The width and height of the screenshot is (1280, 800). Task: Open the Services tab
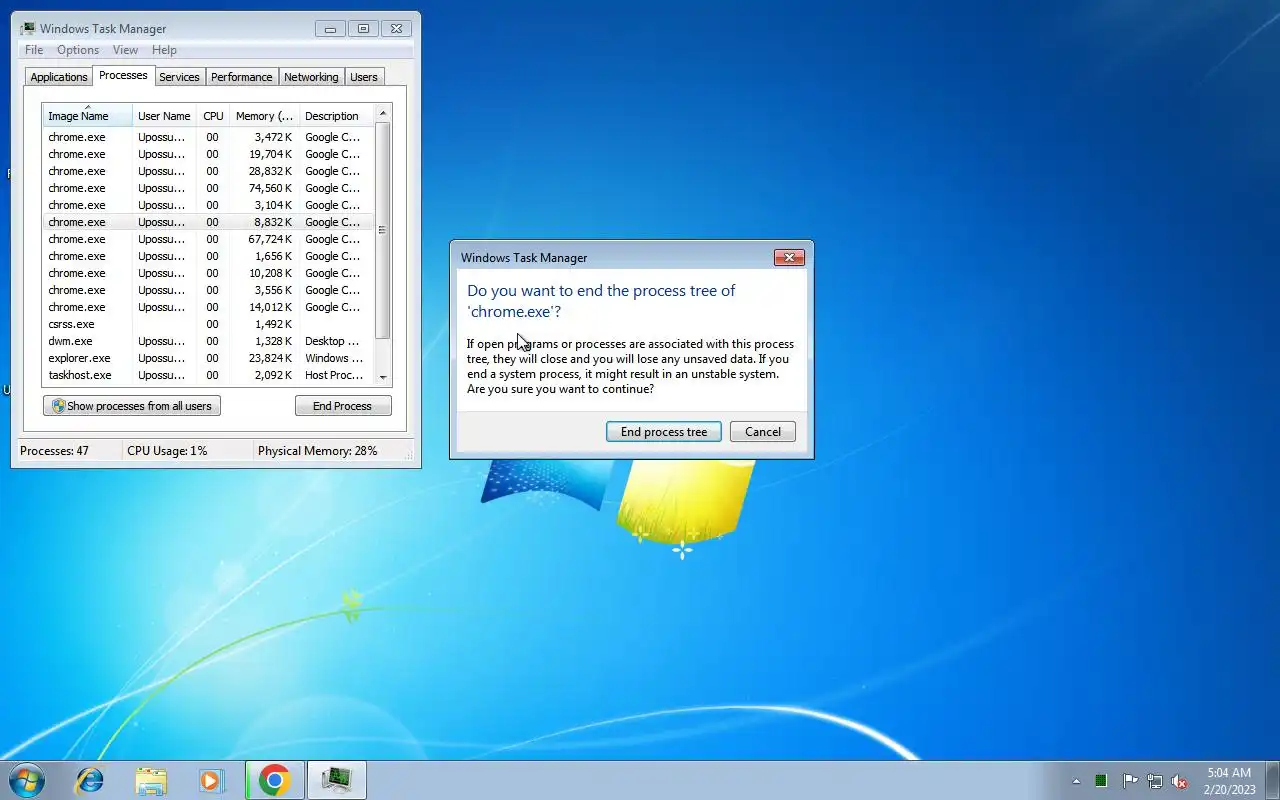(x=179, y=77)
